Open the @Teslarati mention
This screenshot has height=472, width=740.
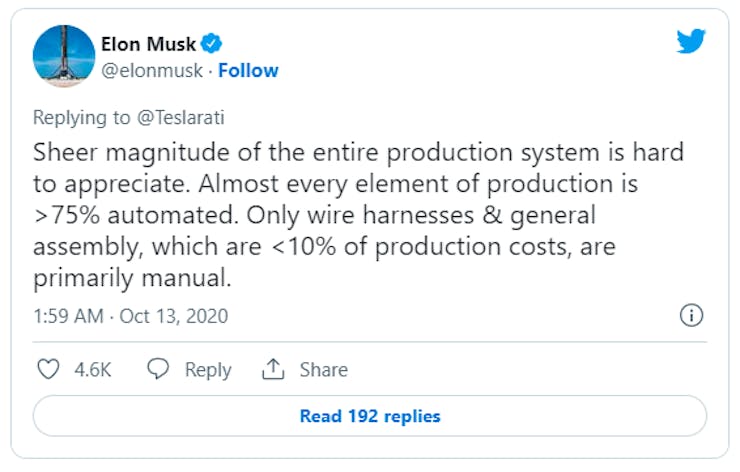tap(178, 117)
